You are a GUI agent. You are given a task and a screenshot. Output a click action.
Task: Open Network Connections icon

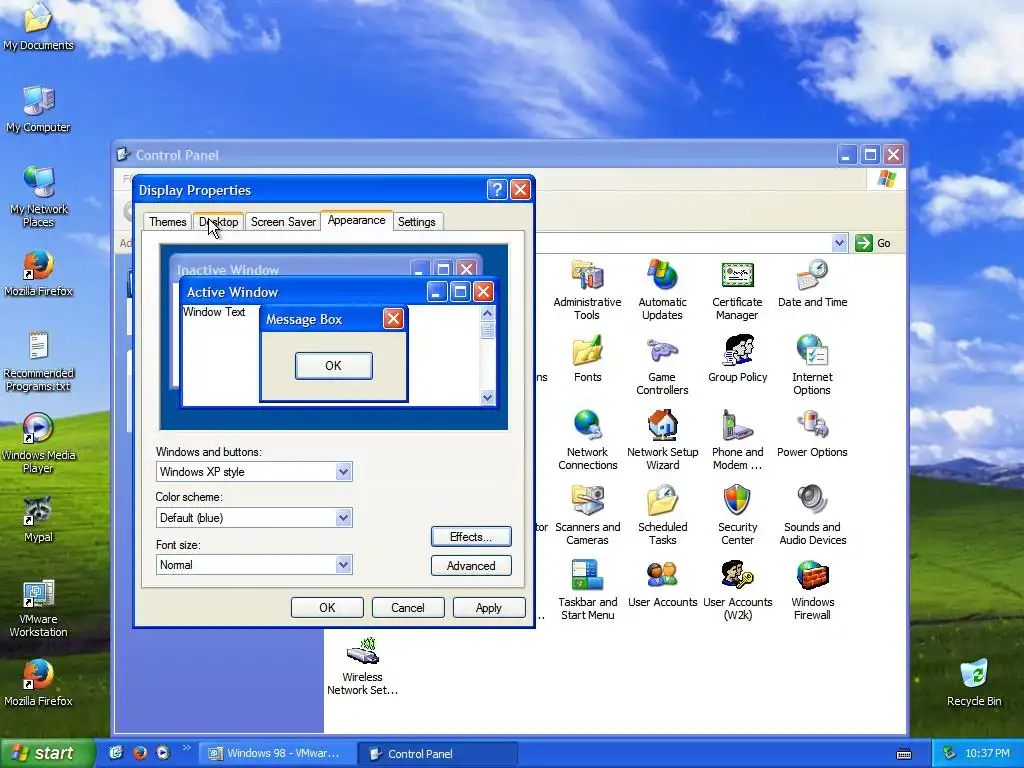click(x=587, y=440)
